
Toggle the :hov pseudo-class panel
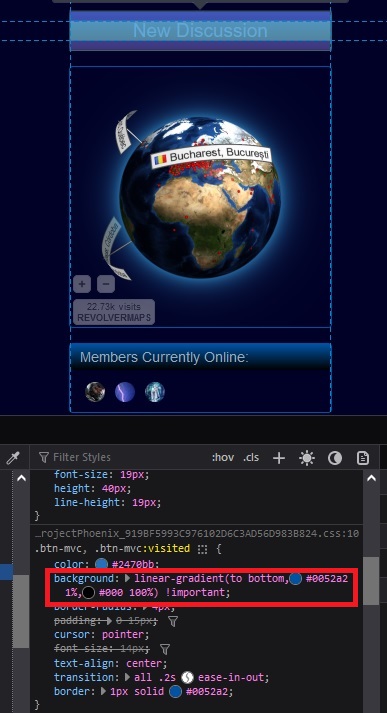click(x=223, y=457)
